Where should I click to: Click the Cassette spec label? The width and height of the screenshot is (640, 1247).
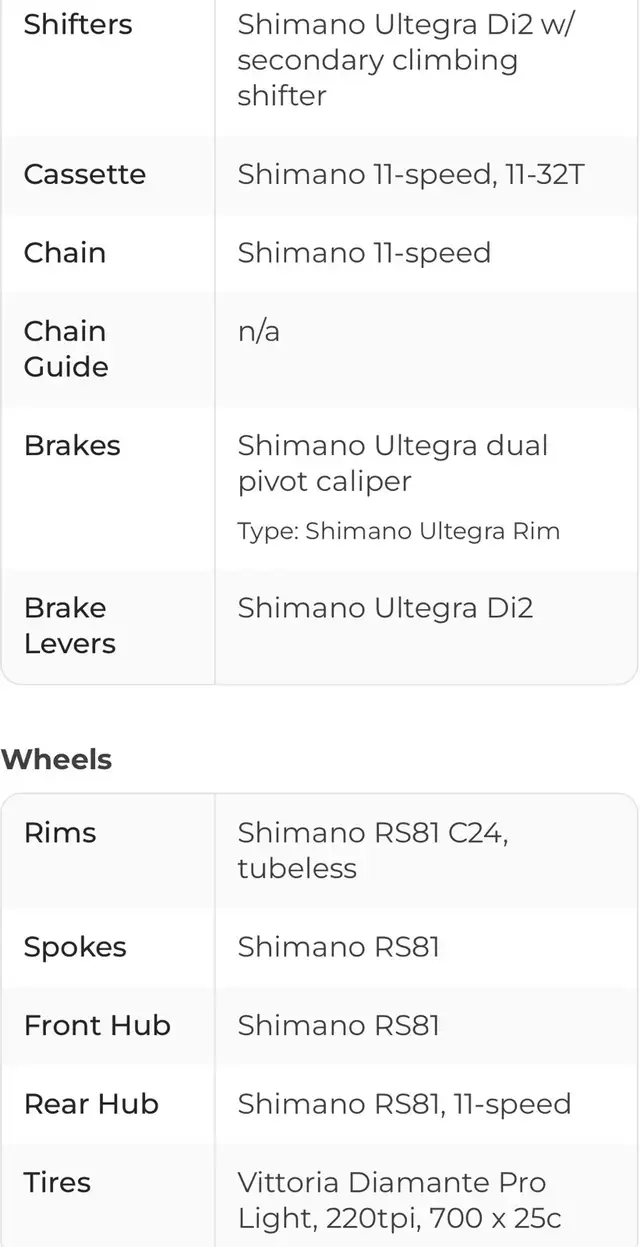click(x=85, y=174)
